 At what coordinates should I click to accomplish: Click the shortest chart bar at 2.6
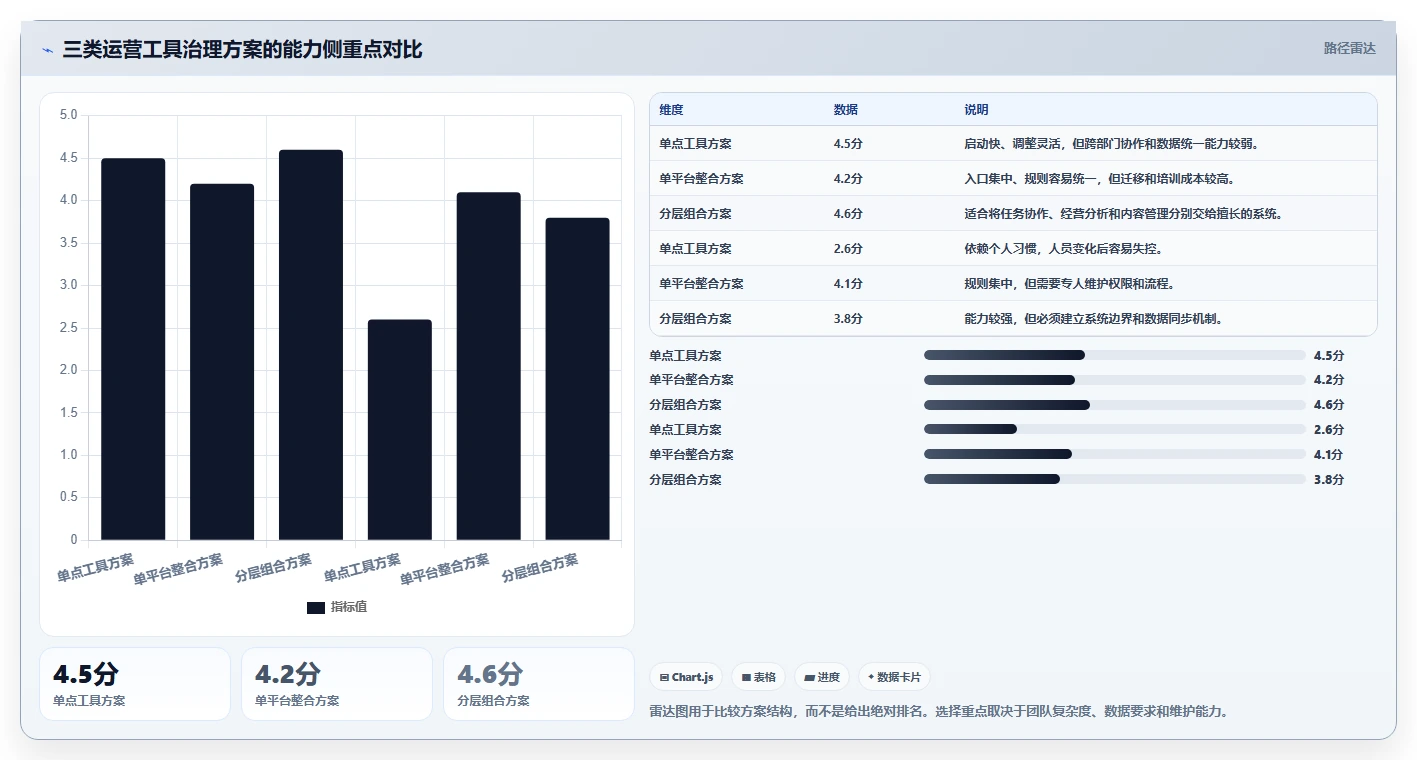tap(400, 430)
